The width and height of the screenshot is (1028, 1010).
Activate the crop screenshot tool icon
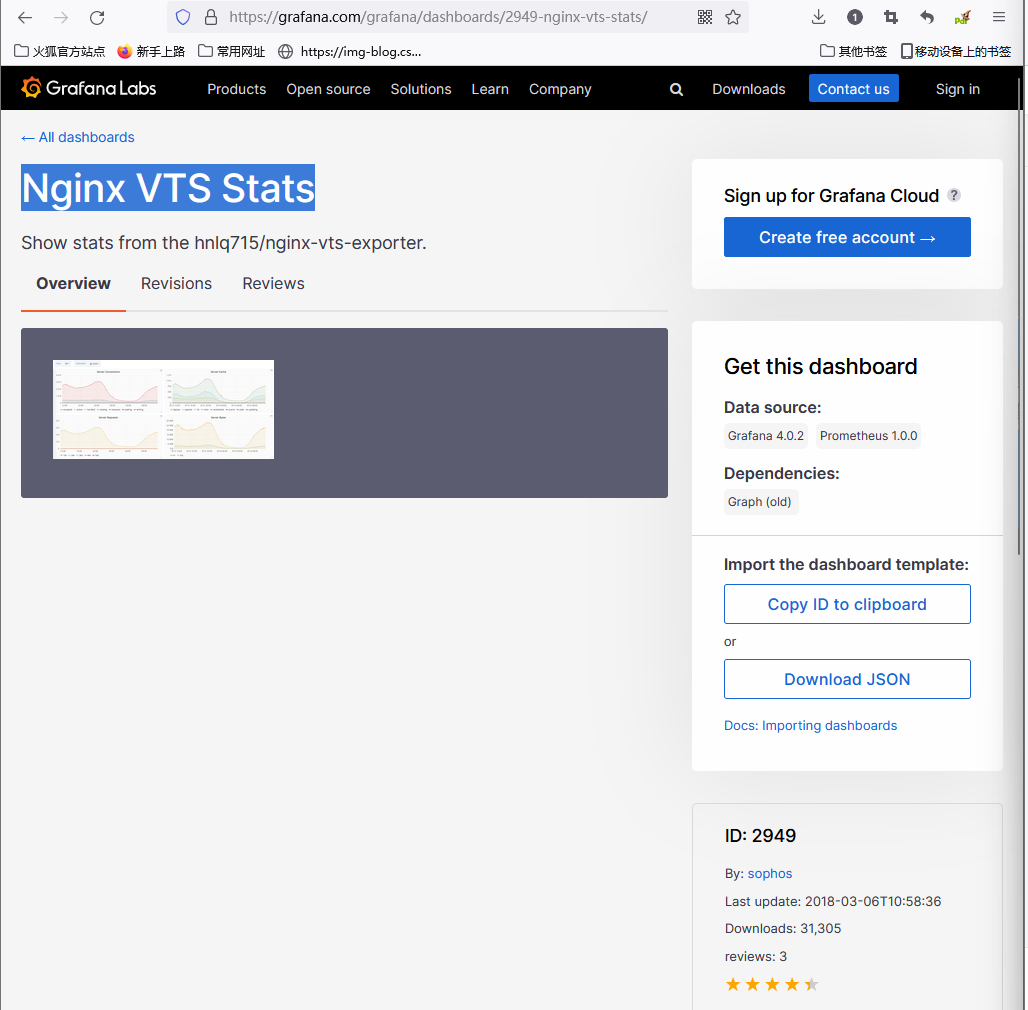890,17
